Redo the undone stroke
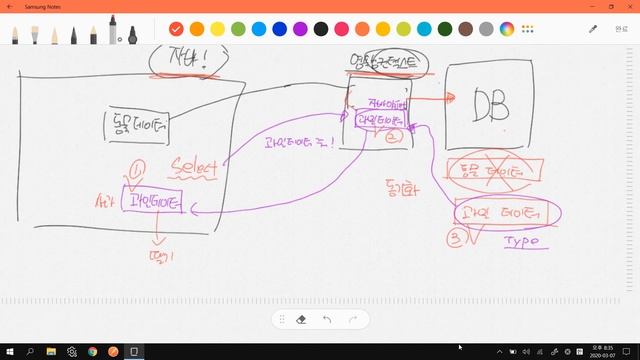The width and height of the screenshot is (640, 360). click(x=353, y=319)
